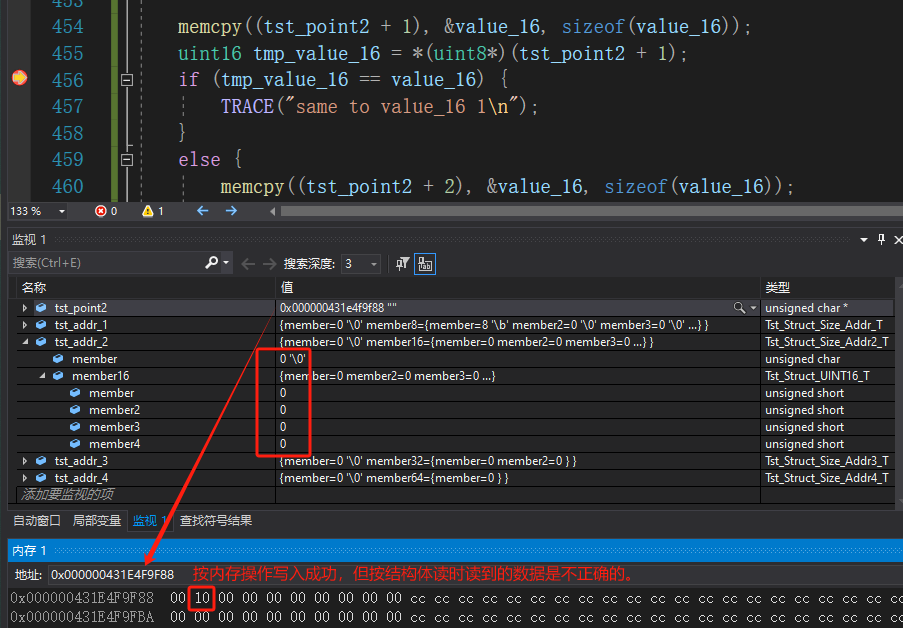Screen dimensions: 903x628
Task: Click the TRACE call on line 457
Action: click(247, 107)
